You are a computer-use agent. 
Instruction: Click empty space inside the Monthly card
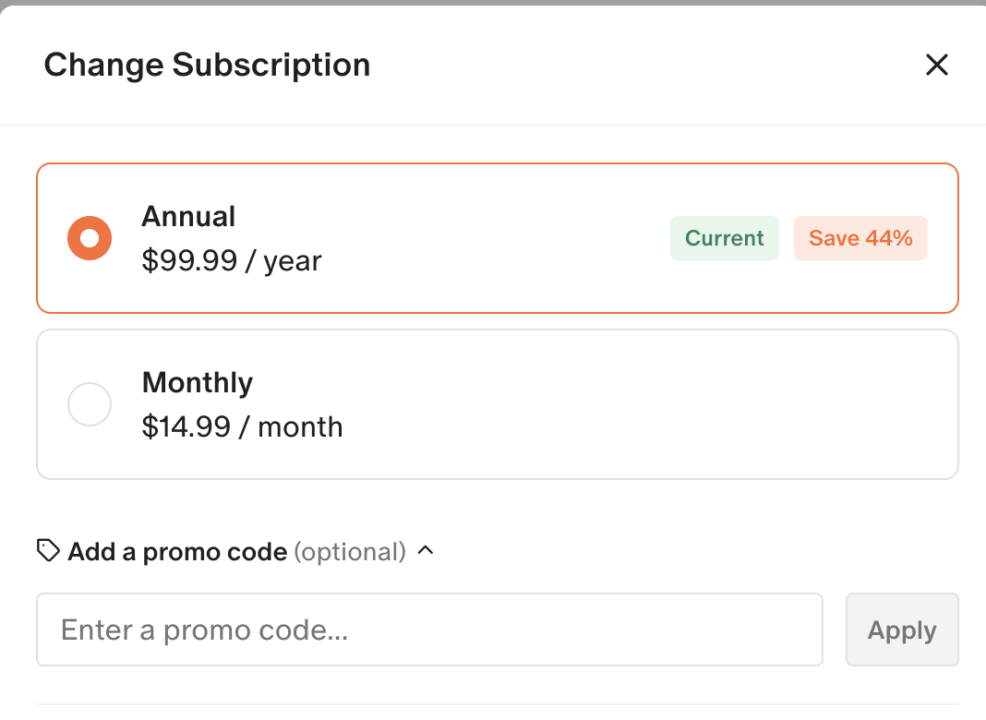[x=650, y=404]
